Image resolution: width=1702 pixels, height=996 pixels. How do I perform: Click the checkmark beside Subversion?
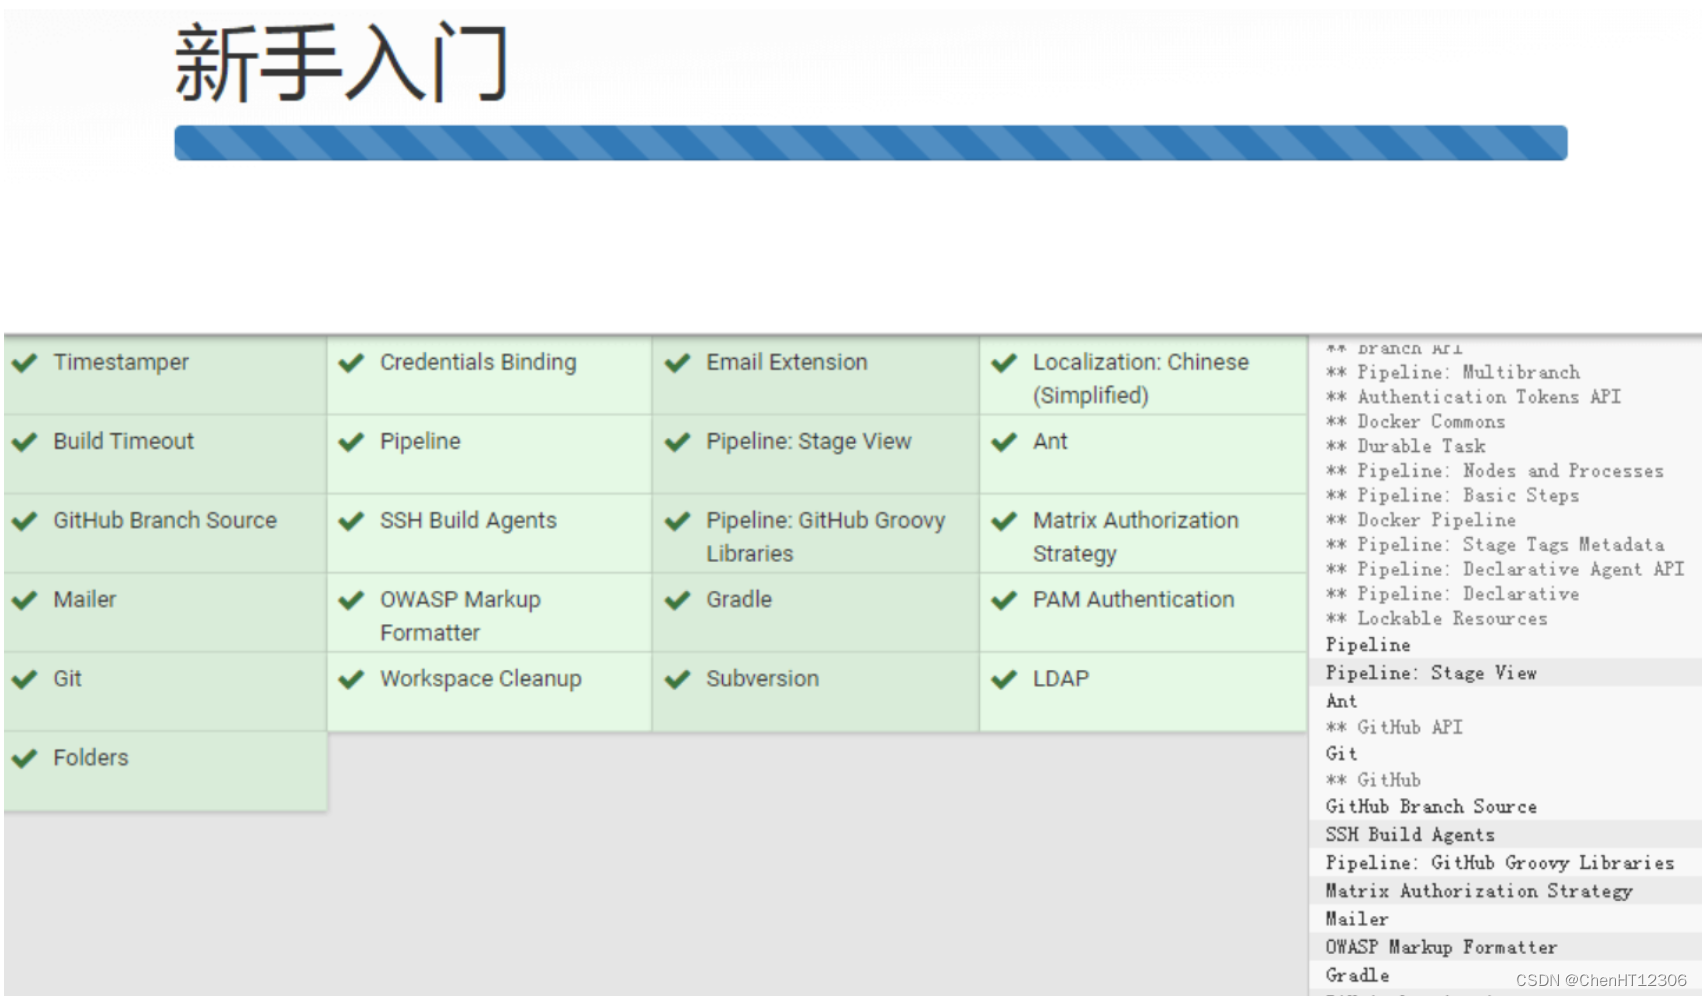point(678,679)
